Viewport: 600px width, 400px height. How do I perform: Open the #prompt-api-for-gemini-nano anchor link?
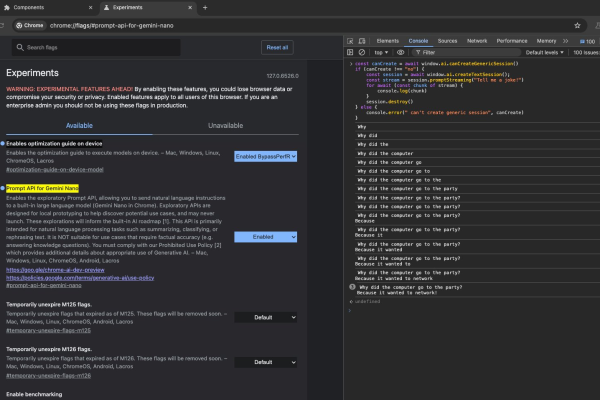[44, 286]
